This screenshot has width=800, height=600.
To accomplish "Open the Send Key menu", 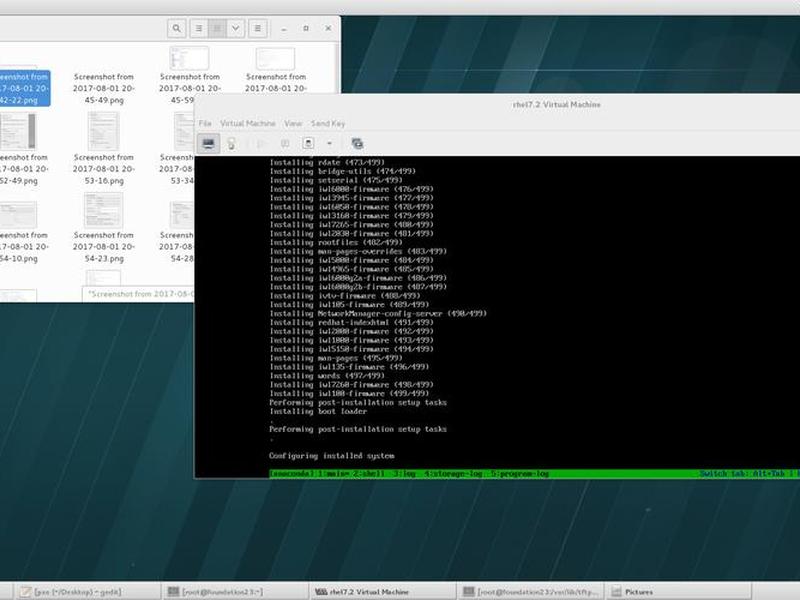I will [x=328, y=123].
